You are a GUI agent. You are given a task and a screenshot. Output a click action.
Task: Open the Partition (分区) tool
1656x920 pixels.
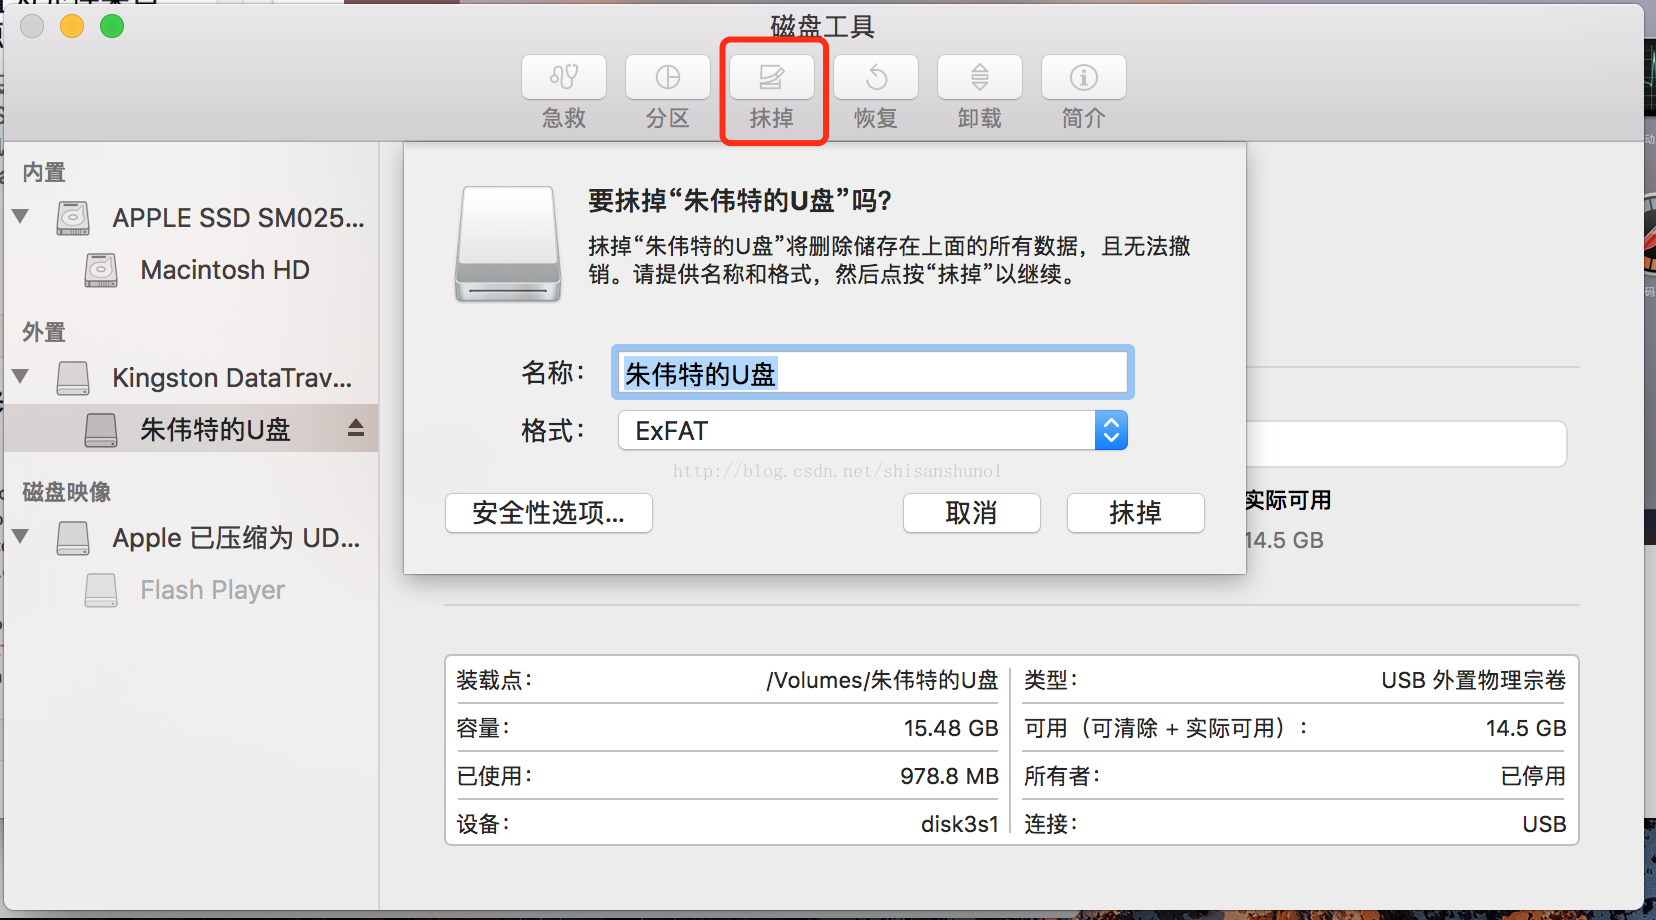point(668,78)
